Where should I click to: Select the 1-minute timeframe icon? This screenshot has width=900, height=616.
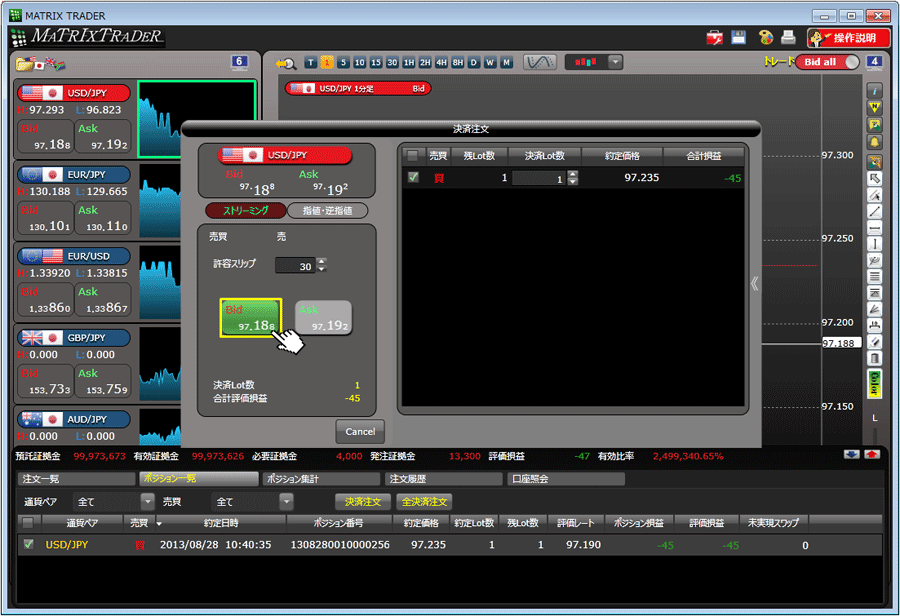327,63
